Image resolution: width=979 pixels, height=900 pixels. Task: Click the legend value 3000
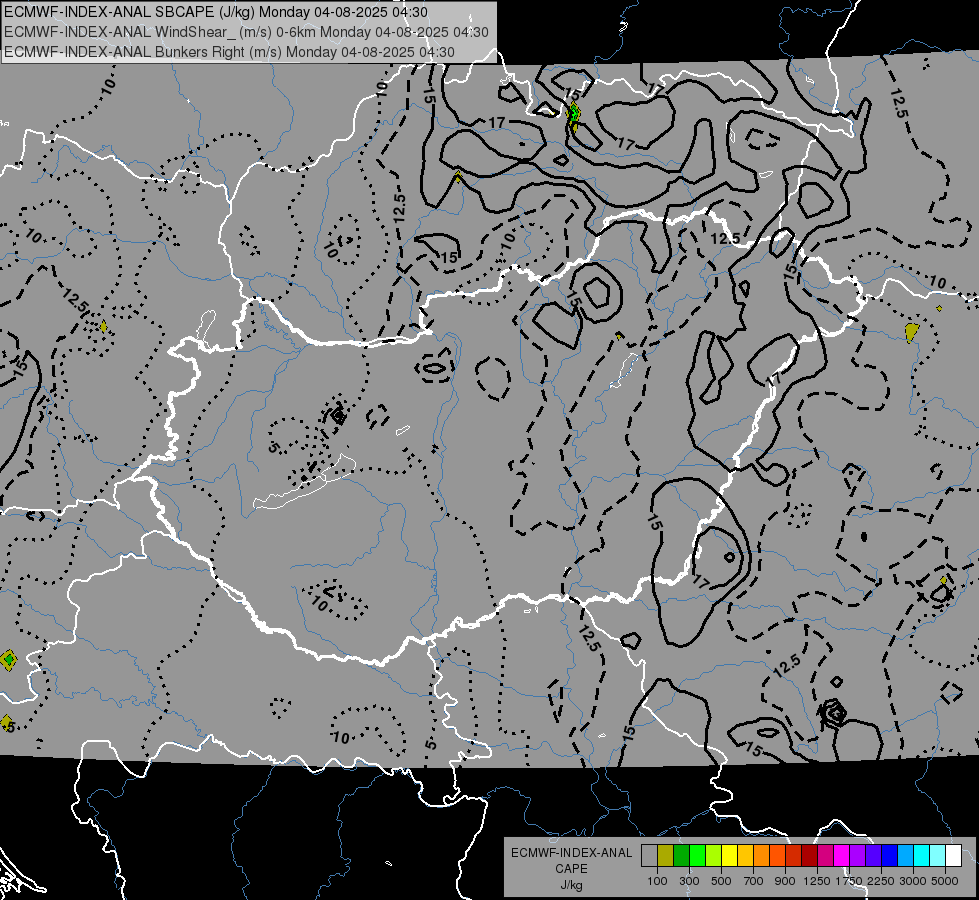pos(913,881)
